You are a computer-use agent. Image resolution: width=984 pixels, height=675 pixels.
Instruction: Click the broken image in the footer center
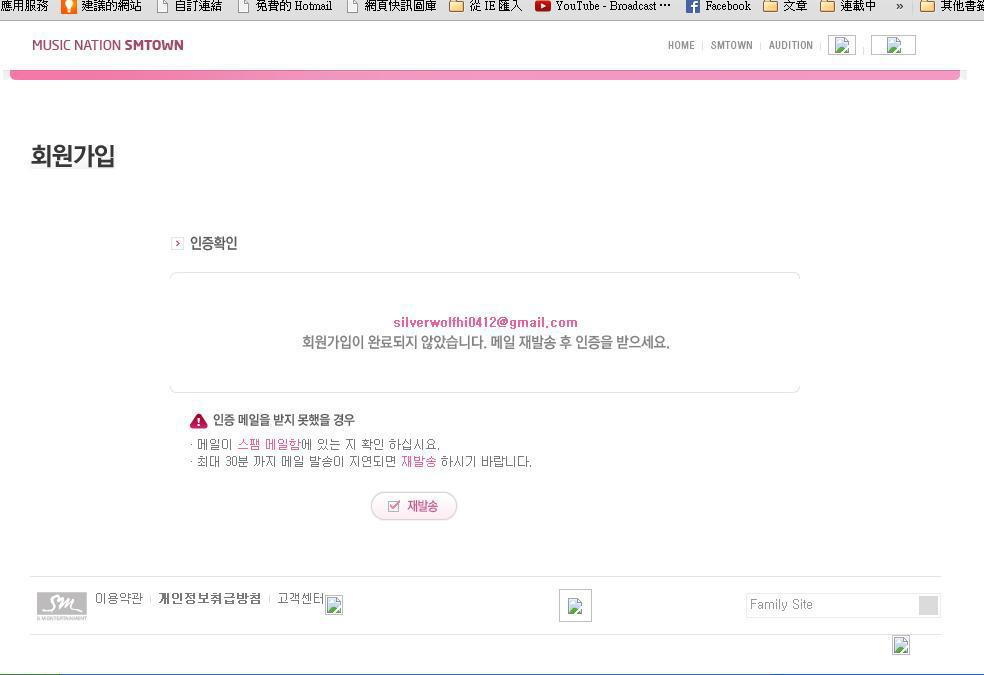coord(575,605)
